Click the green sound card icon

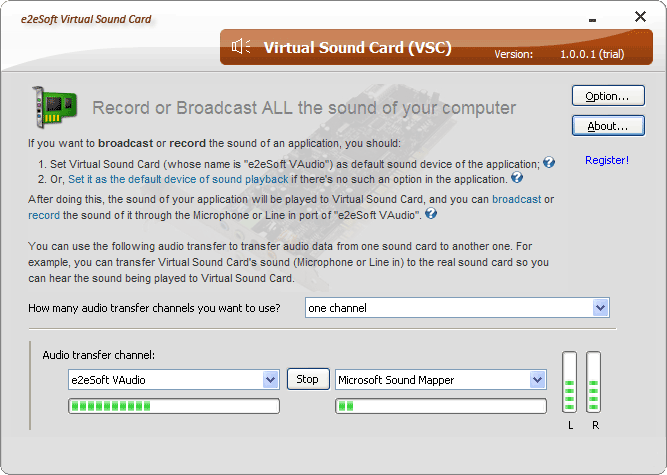click(54, 107)
